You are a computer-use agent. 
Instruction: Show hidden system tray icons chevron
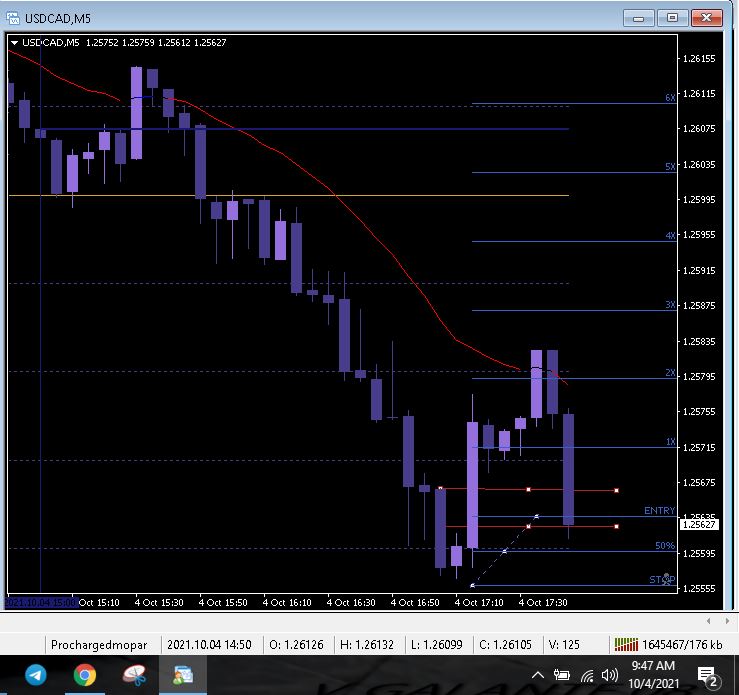coord(538,675)
